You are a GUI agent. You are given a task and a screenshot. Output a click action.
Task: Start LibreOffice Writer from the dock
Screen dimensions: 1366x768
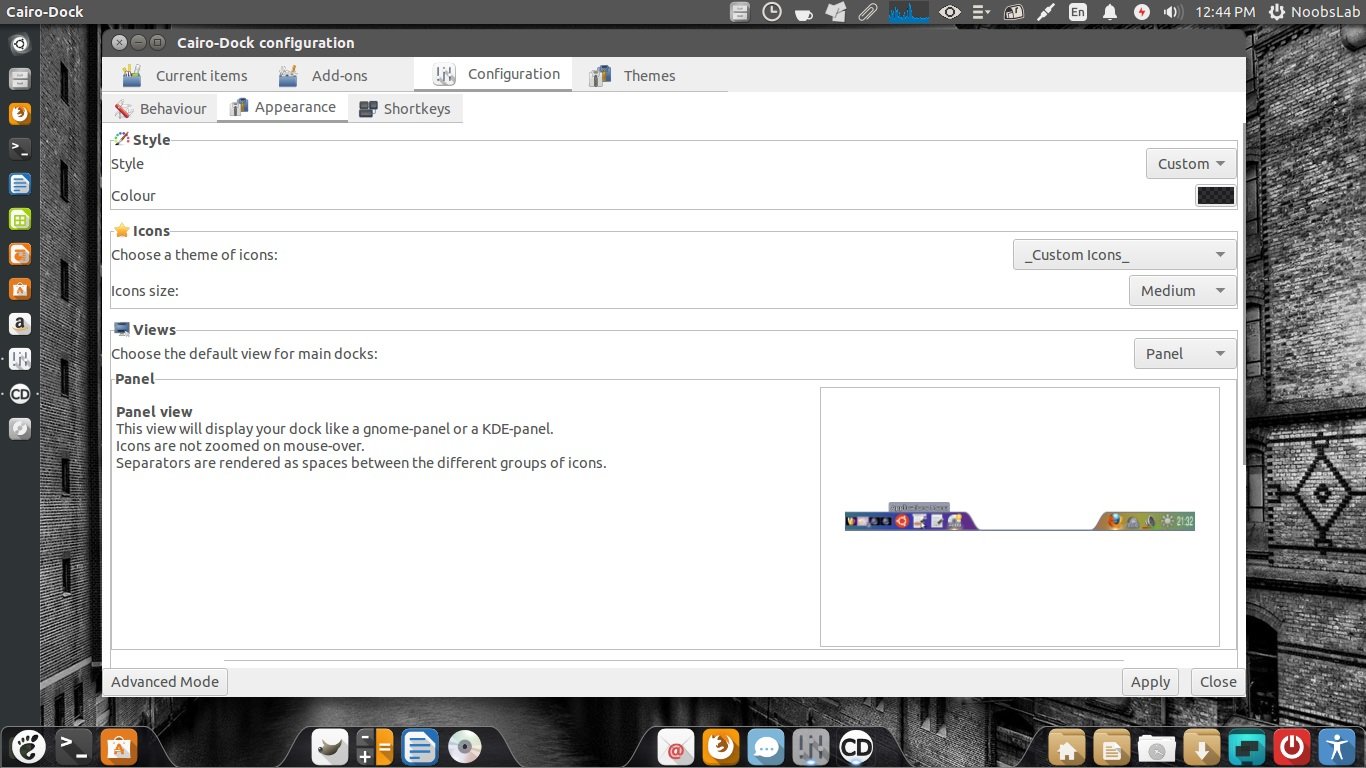[x=418, y=746]
